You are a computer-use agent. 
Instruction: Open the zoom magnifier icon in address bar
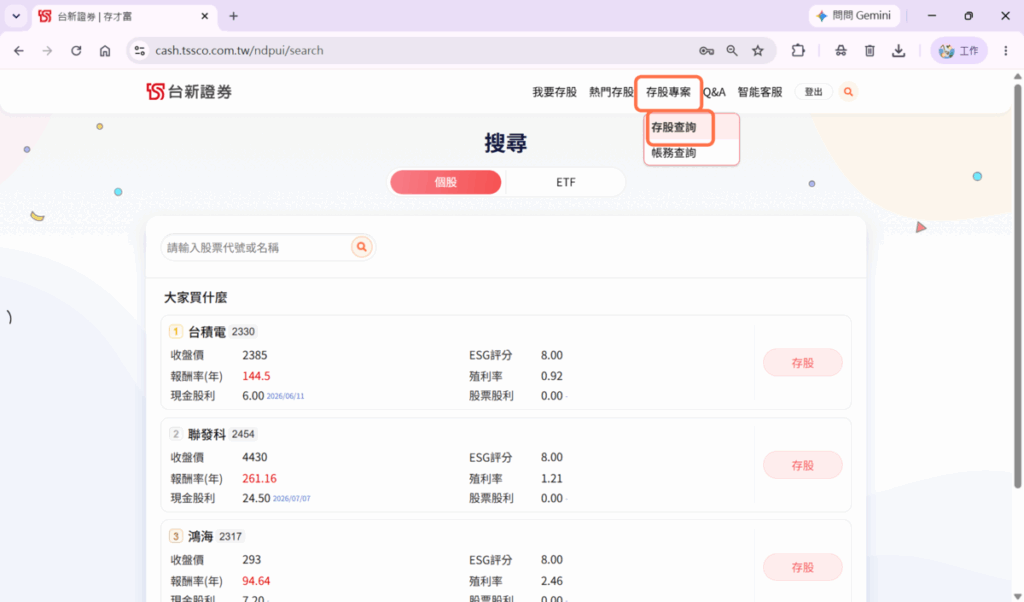click(732, 50)
